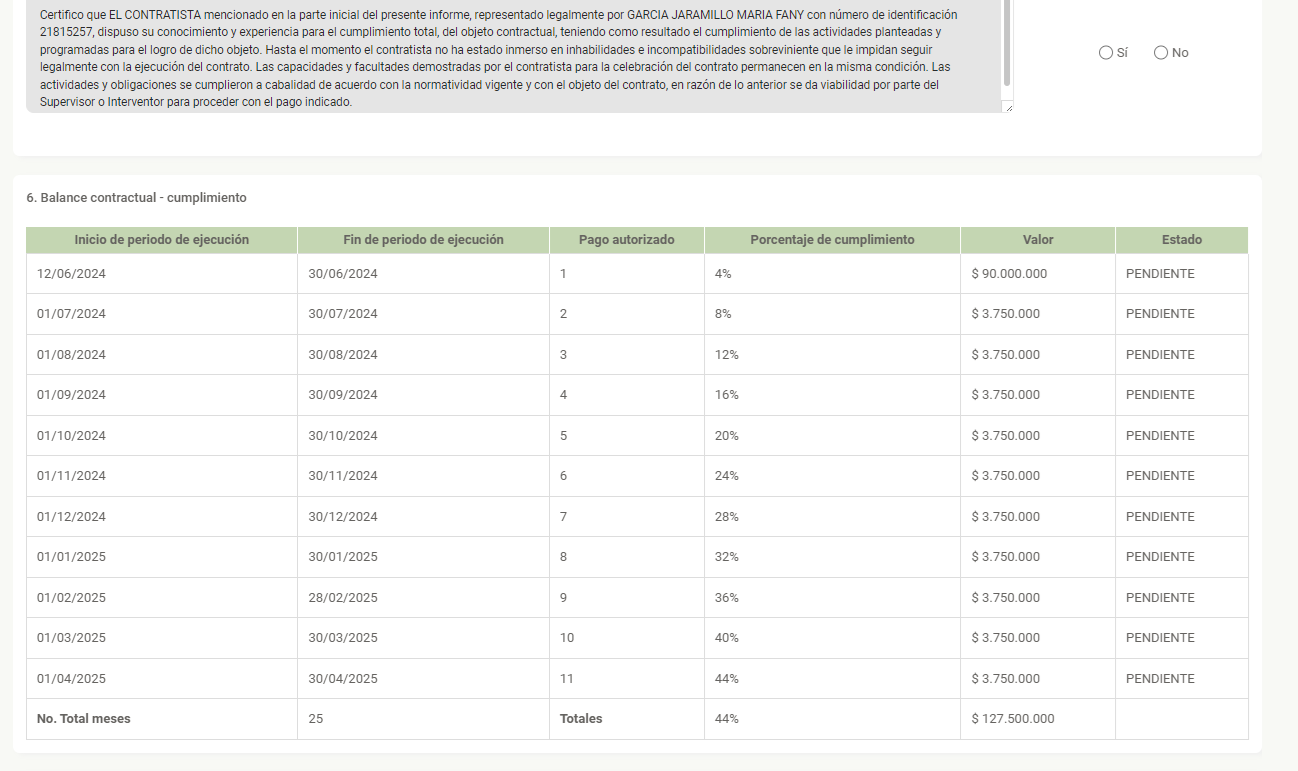Viewport: 1298px width, 771px height.
Task: Click the "16%" compliance percentage cell
Action: click(x=832, y=395)
